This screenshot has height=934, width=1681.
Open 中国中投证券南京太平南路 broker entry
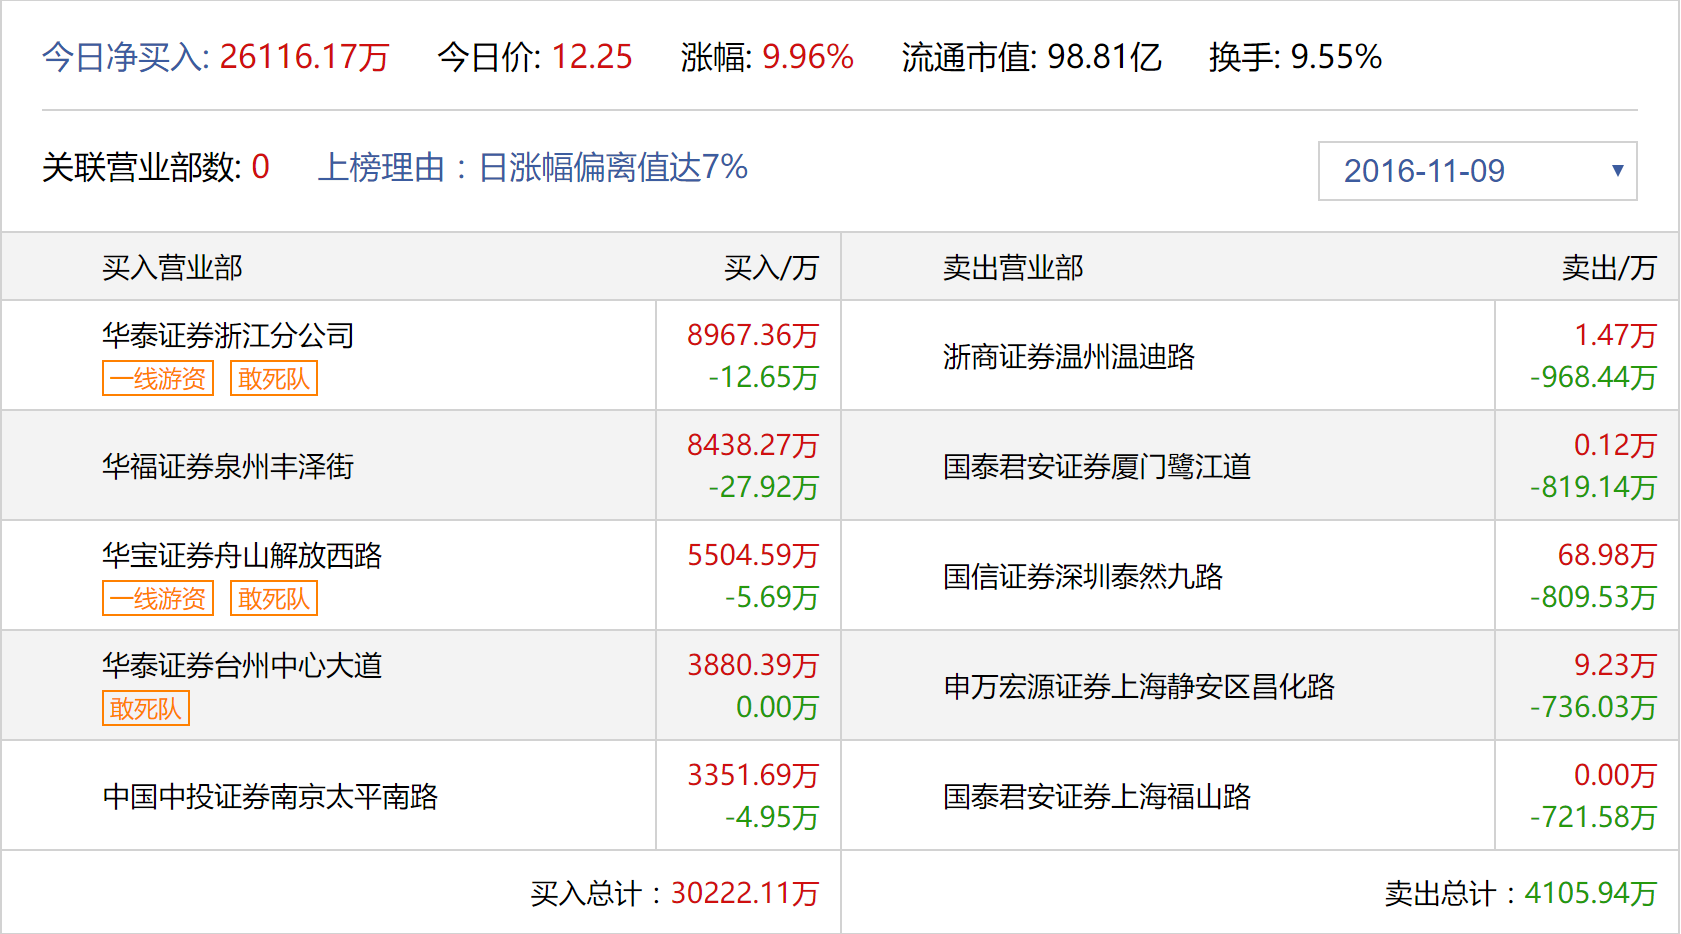(x=270, y=796)
